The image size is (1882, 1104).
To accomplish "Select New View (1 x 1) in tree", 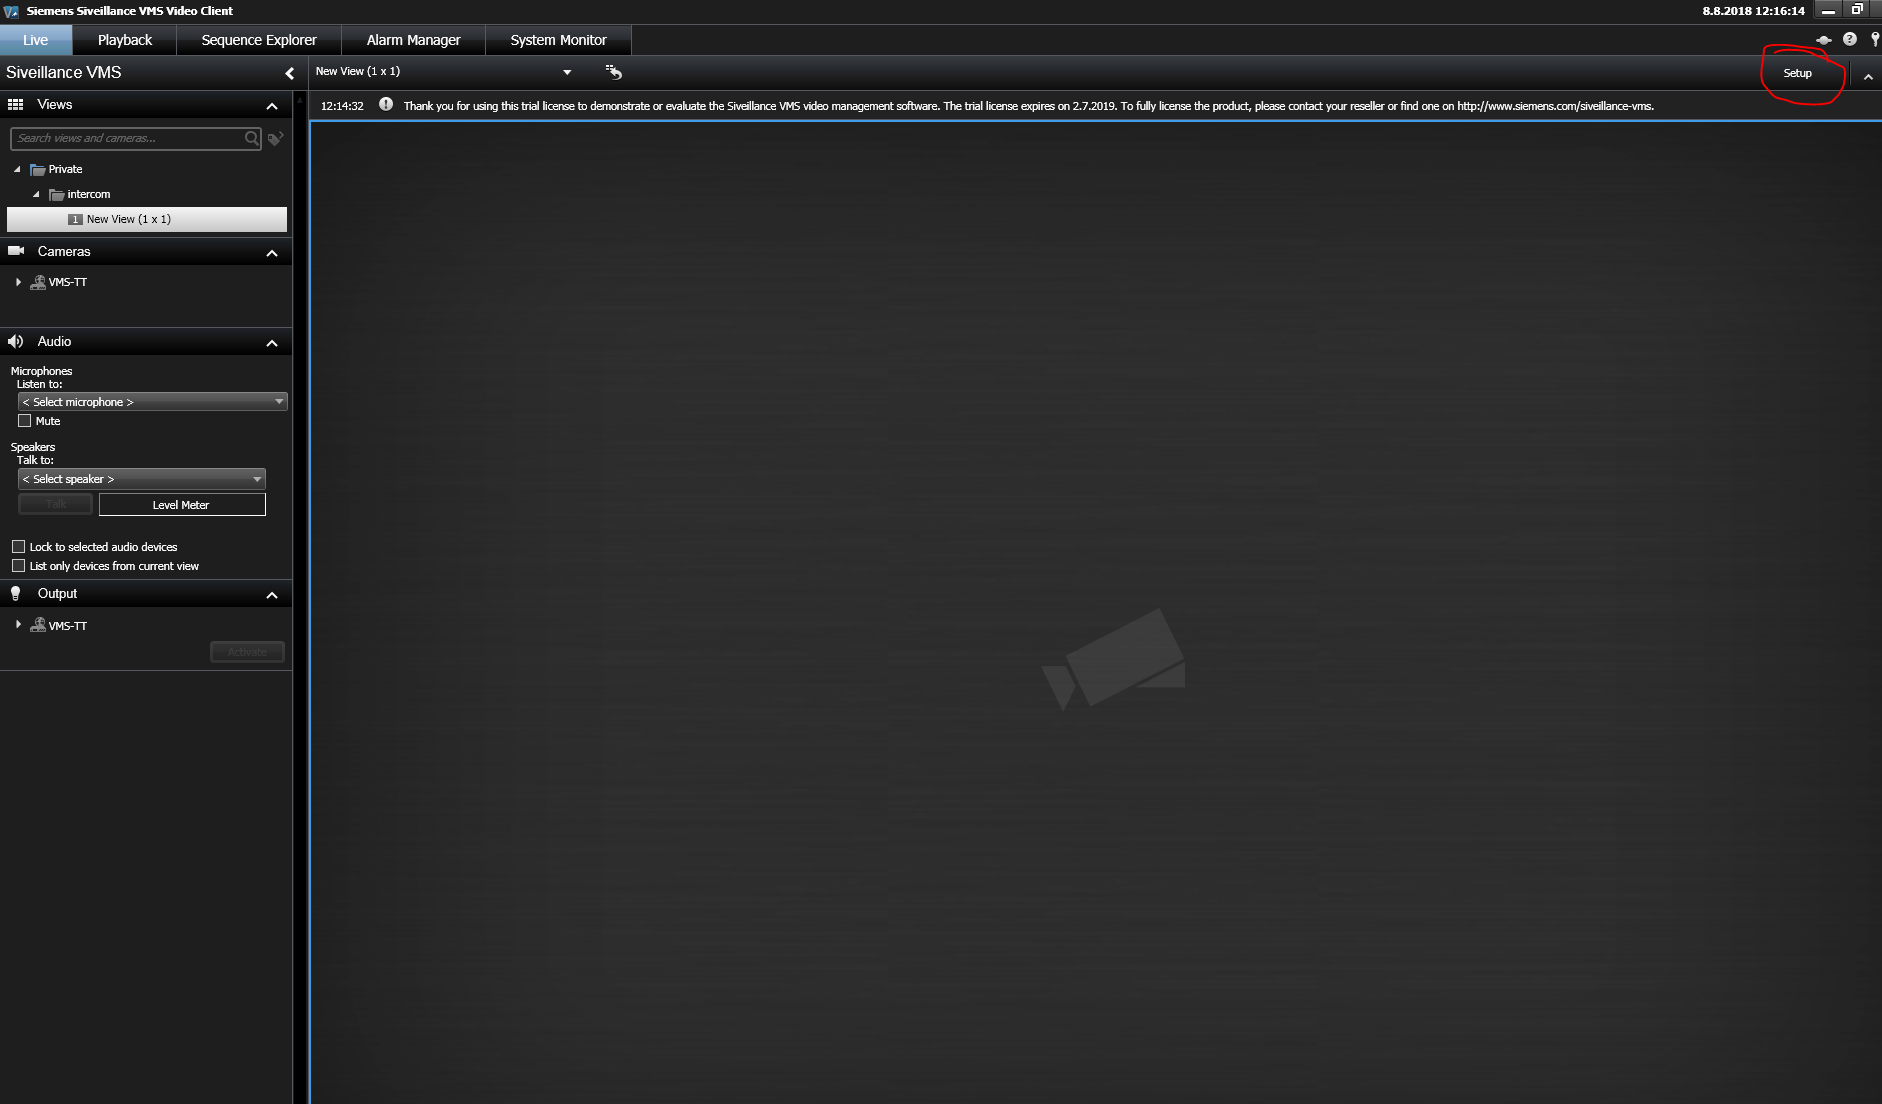I will coord(128,219).
